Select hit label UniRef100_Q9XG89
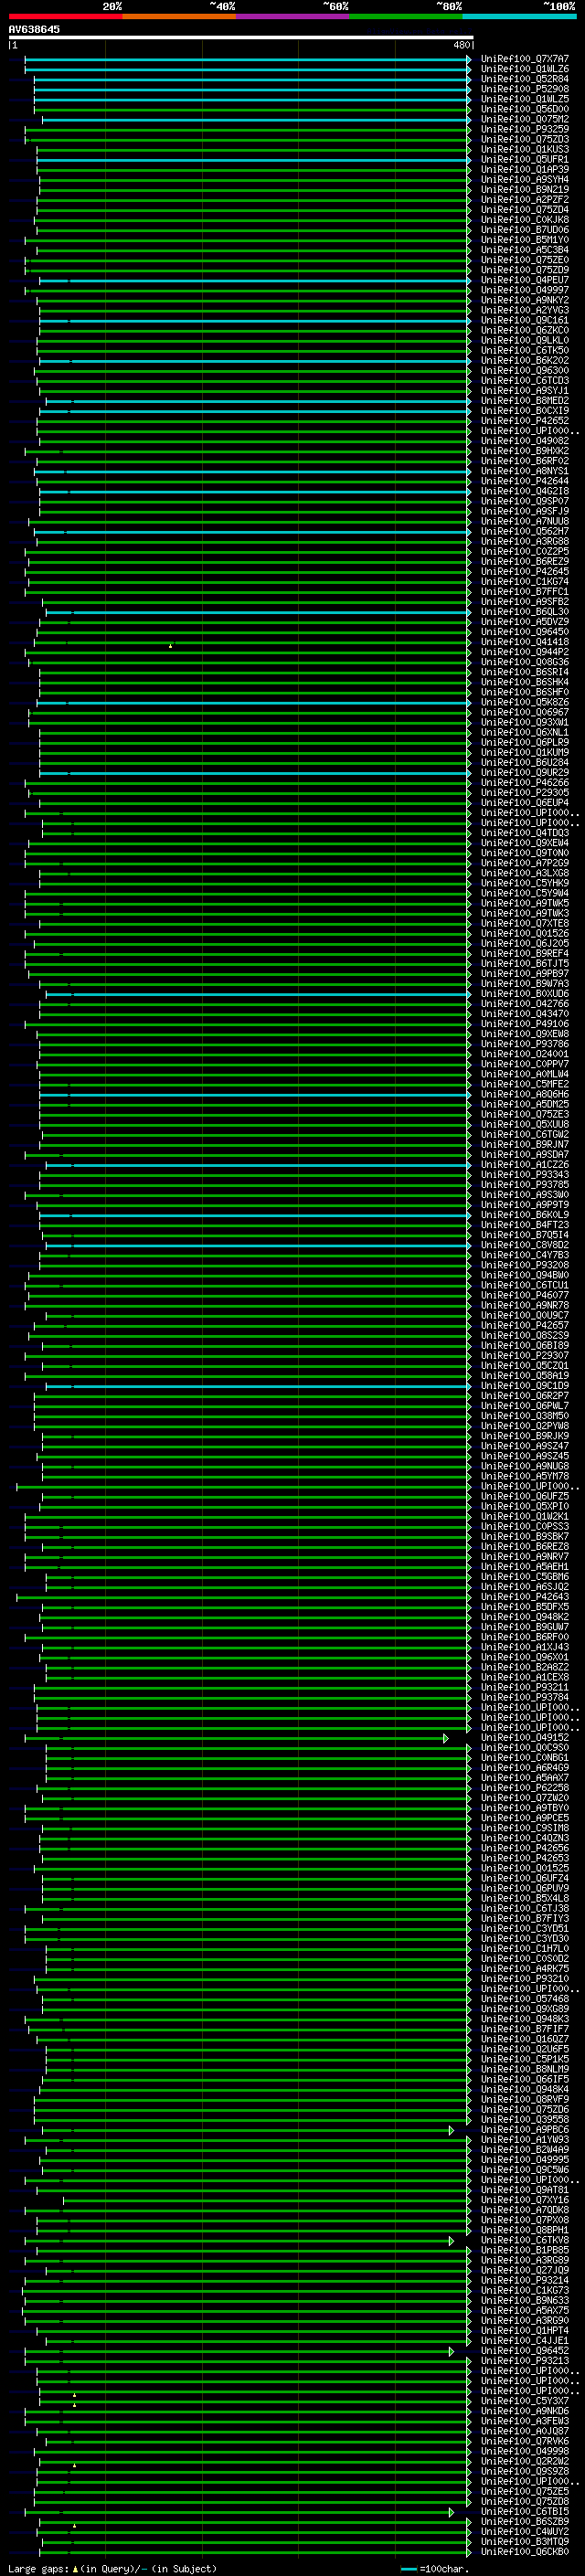This screenshot has width=585, height=2576. pos(525,2009)
